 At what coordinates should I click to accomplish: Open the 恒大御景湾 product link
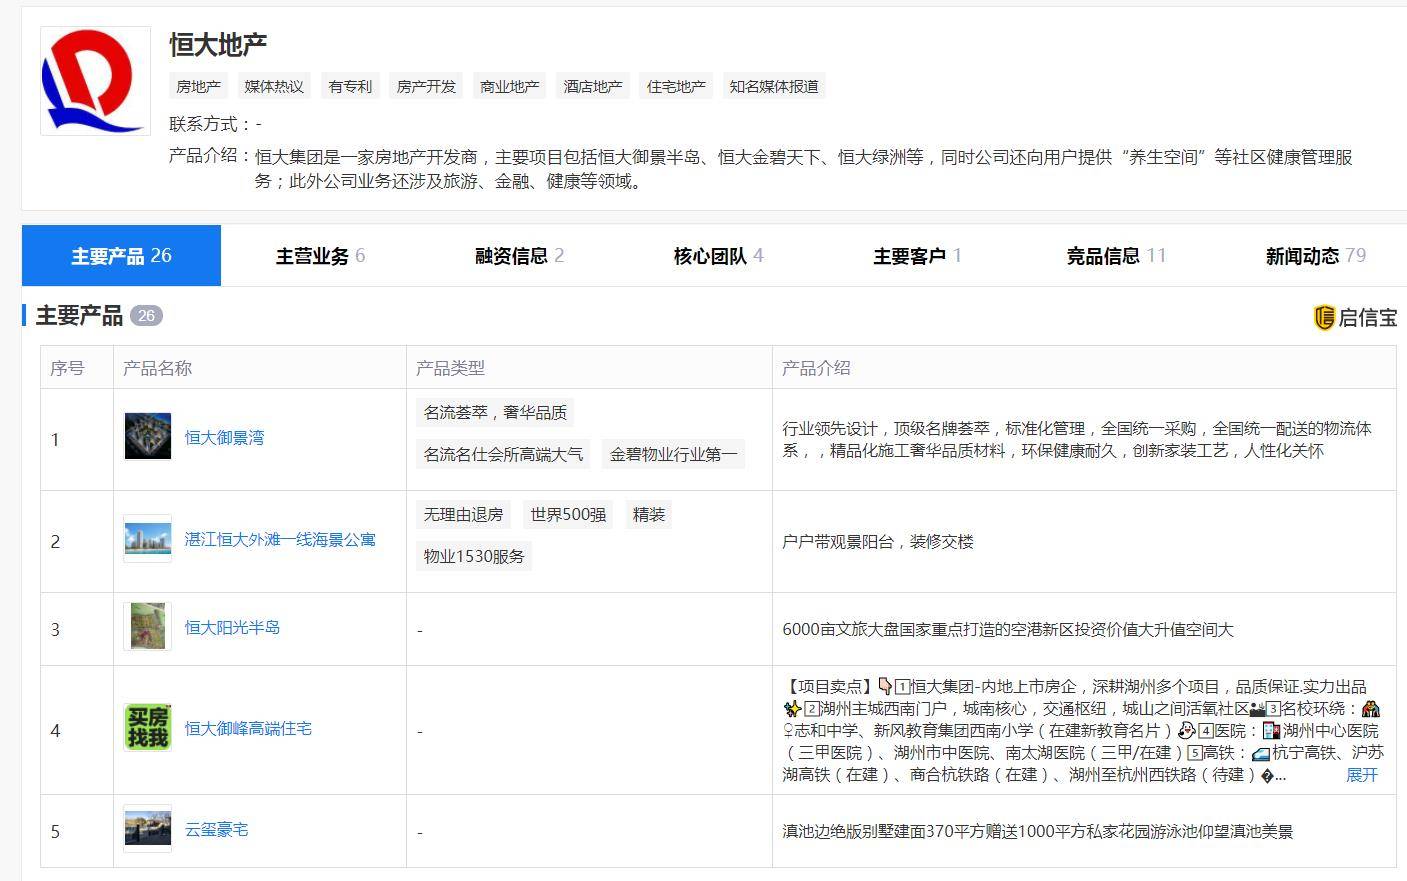tap(225, 438)
